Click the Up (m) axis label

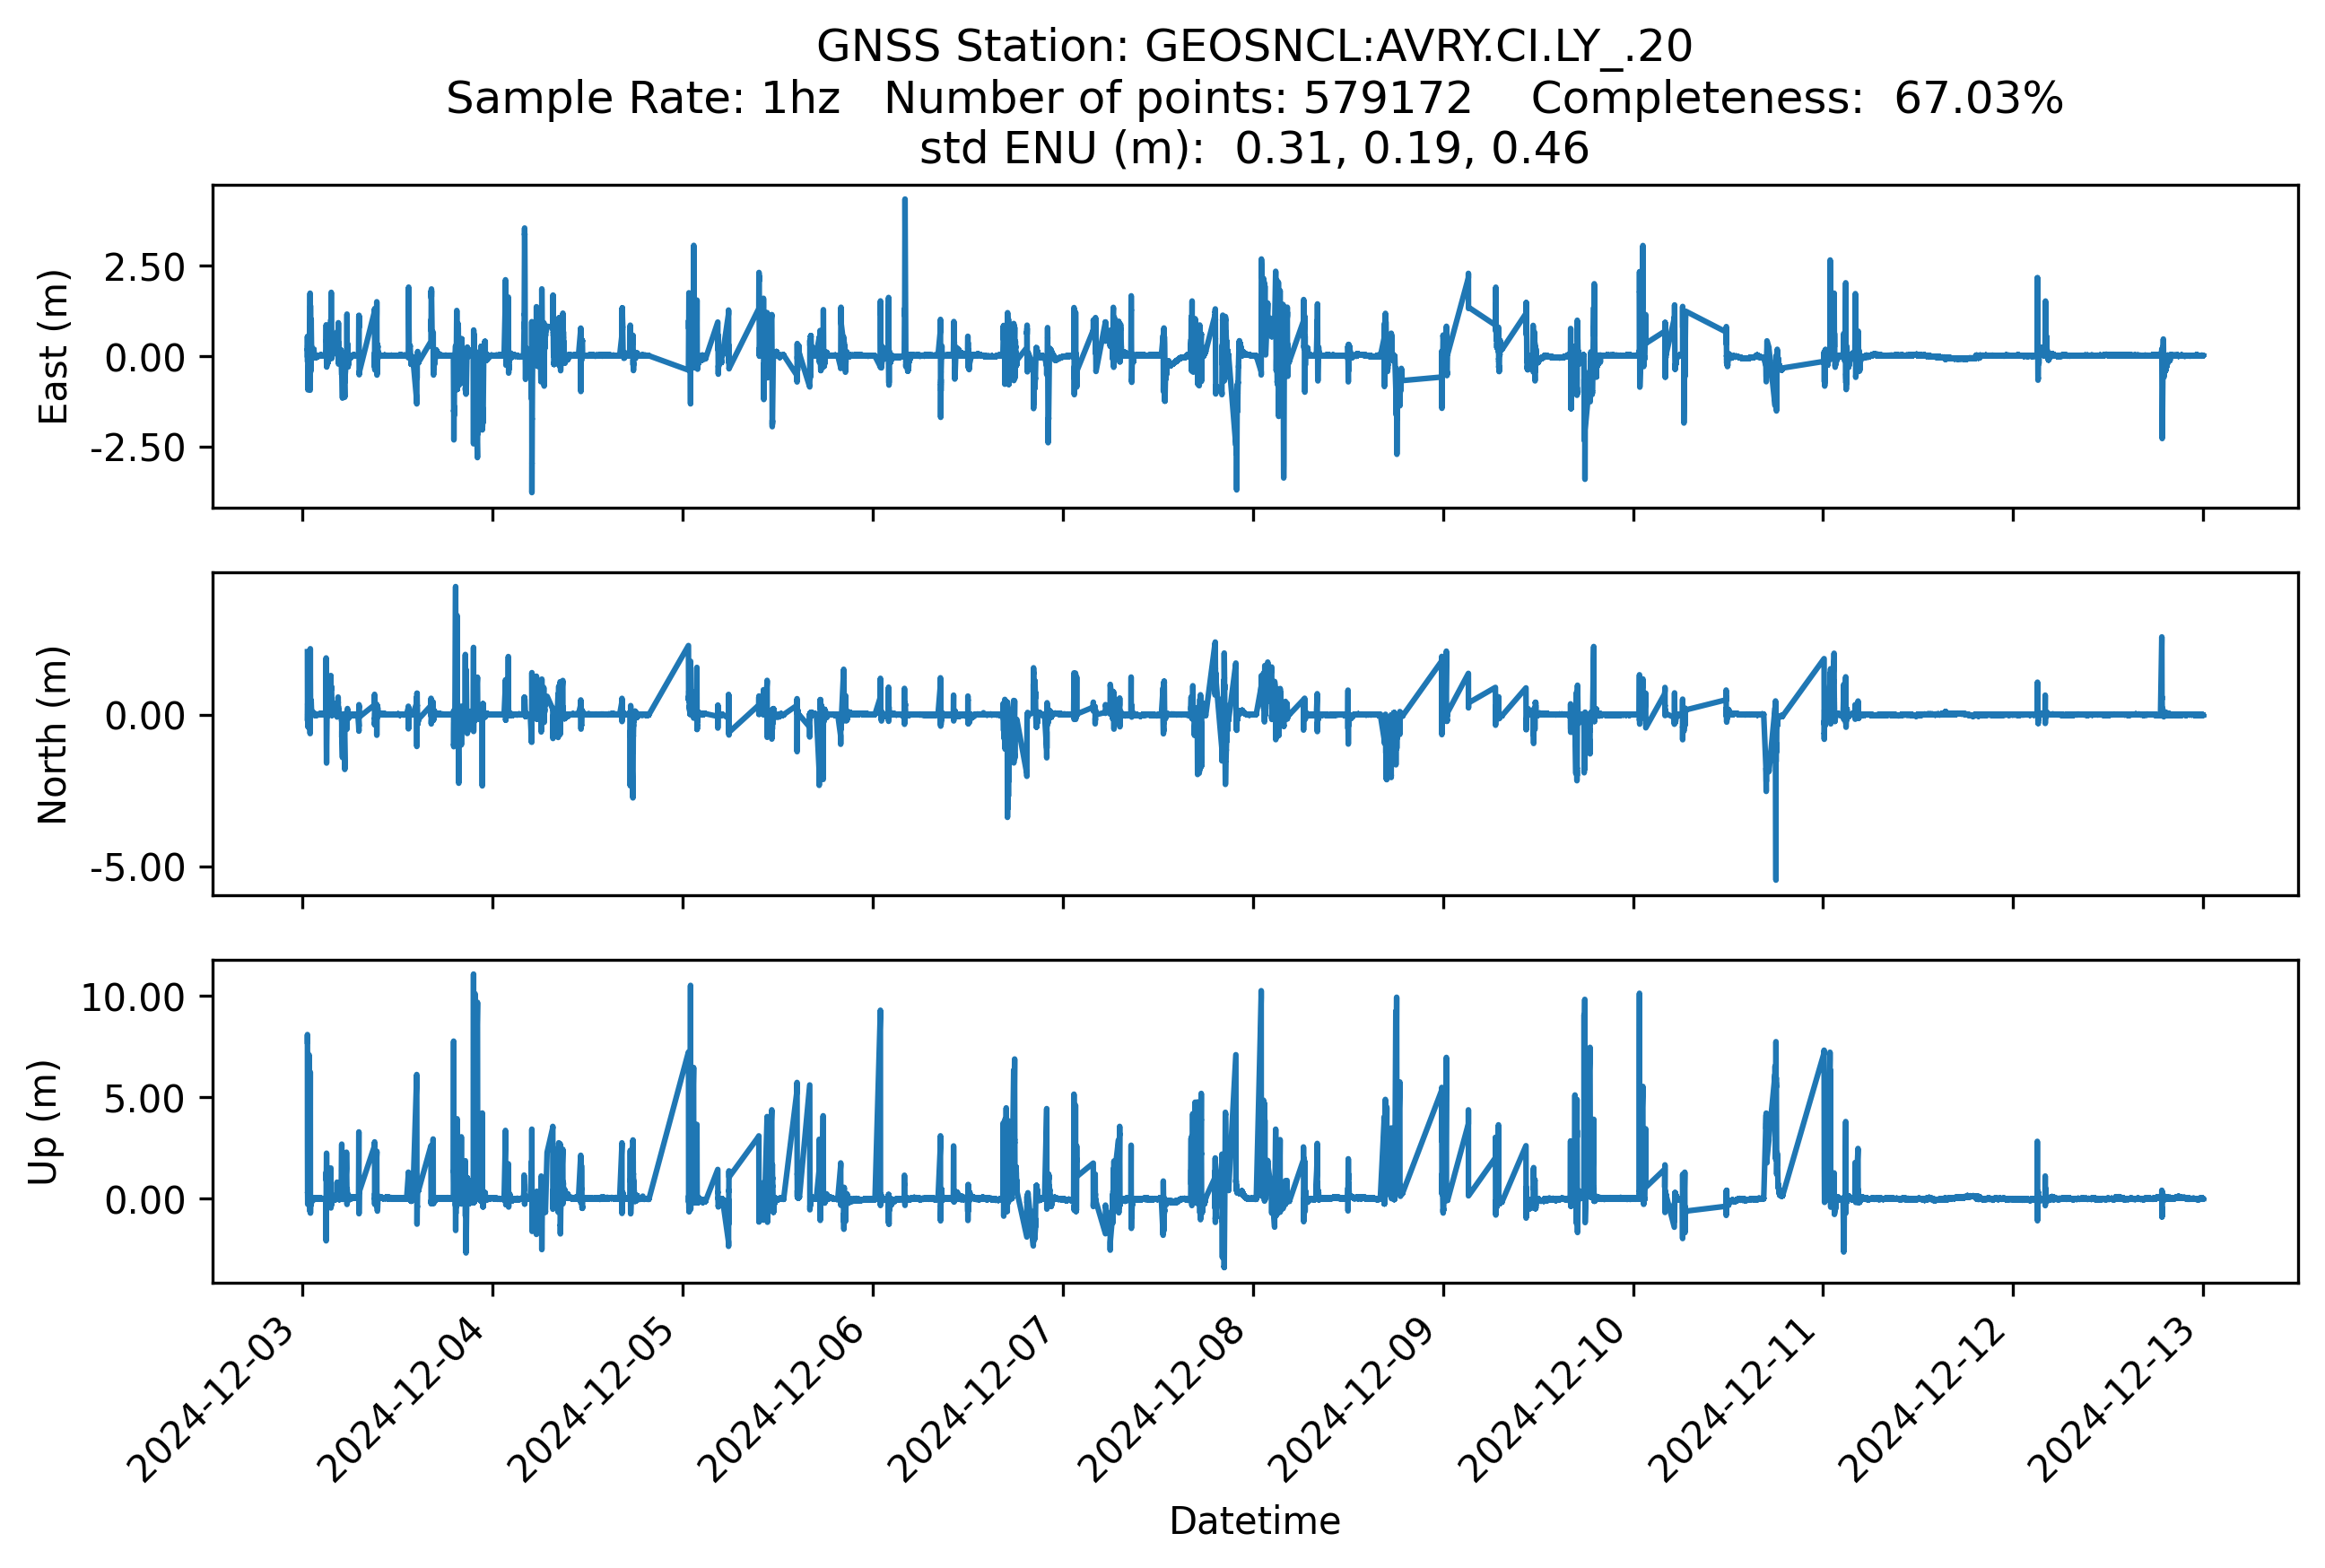pyautogui.click(x=43, y=1122)
